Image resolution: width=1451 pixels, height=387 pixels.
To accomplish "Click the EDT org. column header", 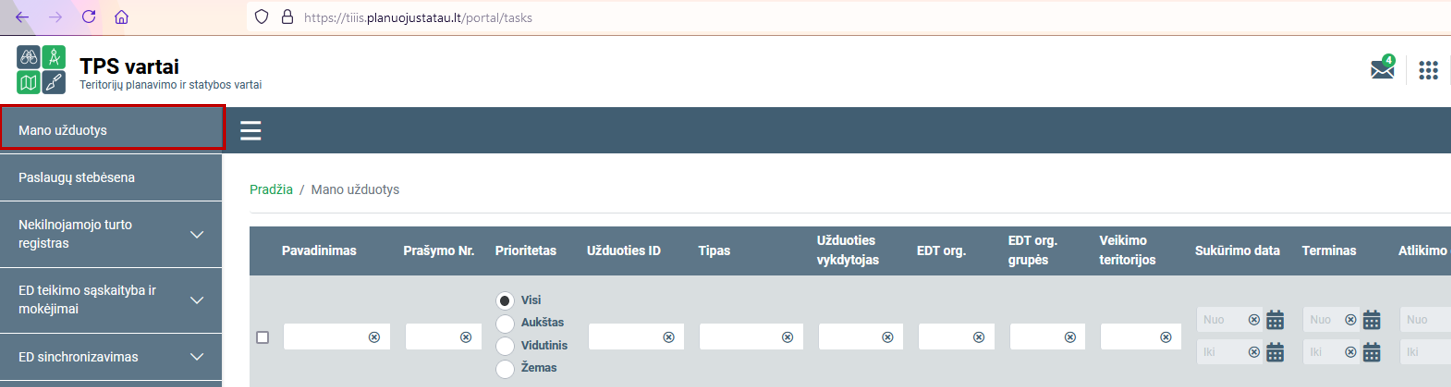I will [x=941, y=251].
